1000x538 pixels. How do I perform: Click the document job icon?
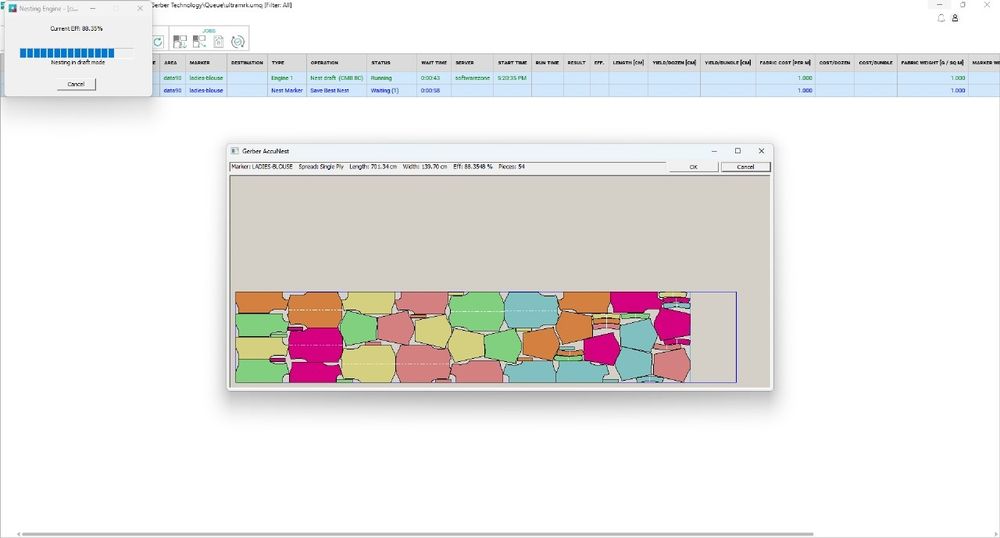click(218, 42)
